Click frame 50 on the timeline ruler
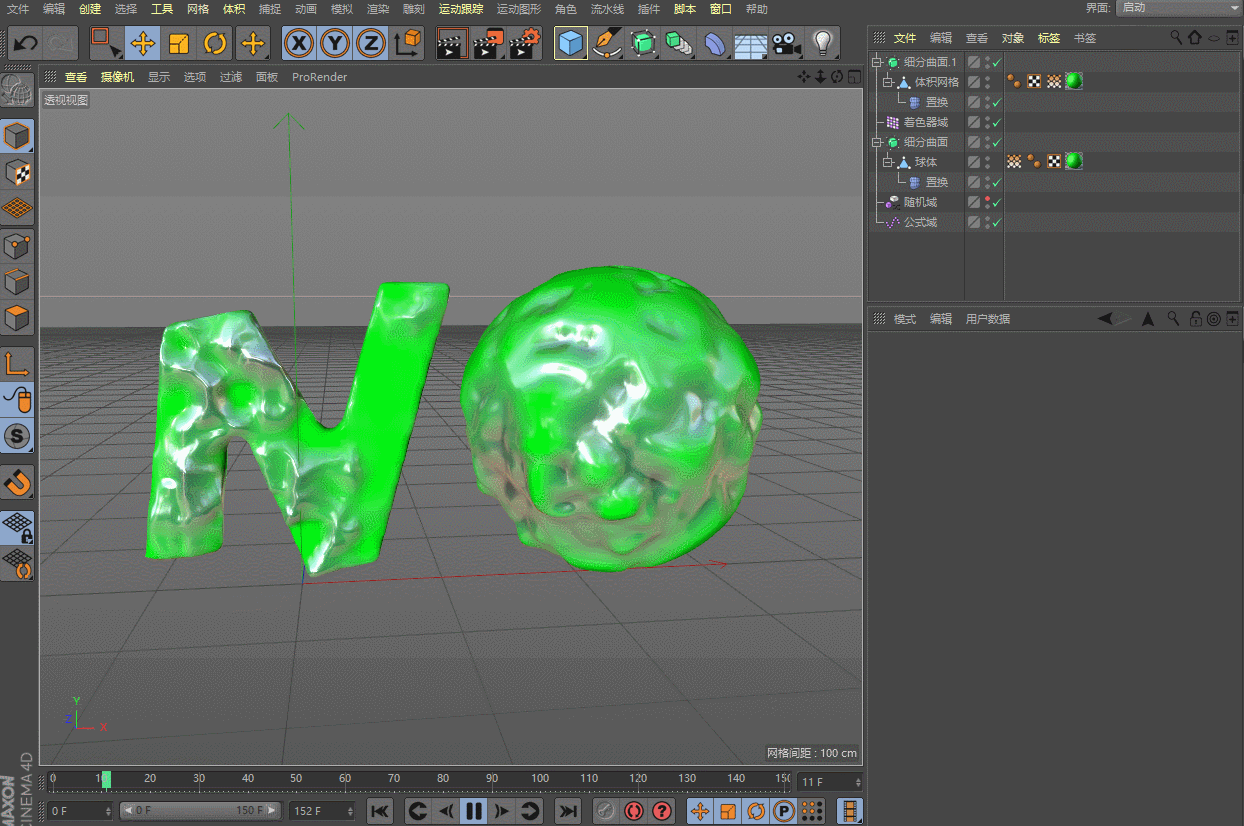1244x826 pixels. point(296,780)
